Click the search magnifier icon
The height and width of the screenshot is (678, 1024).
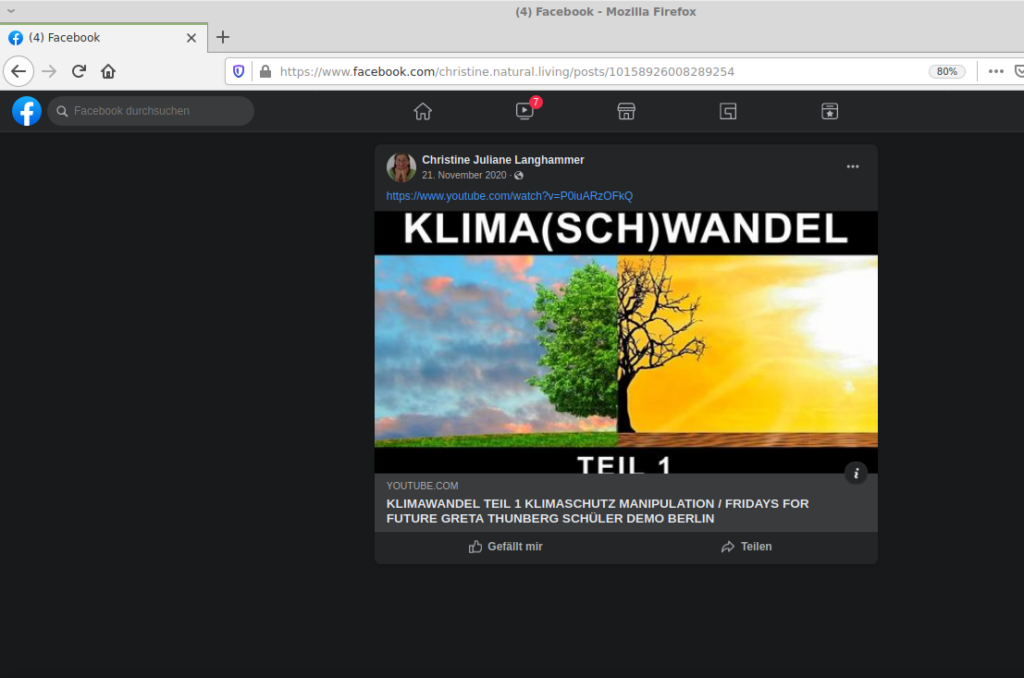62,111
